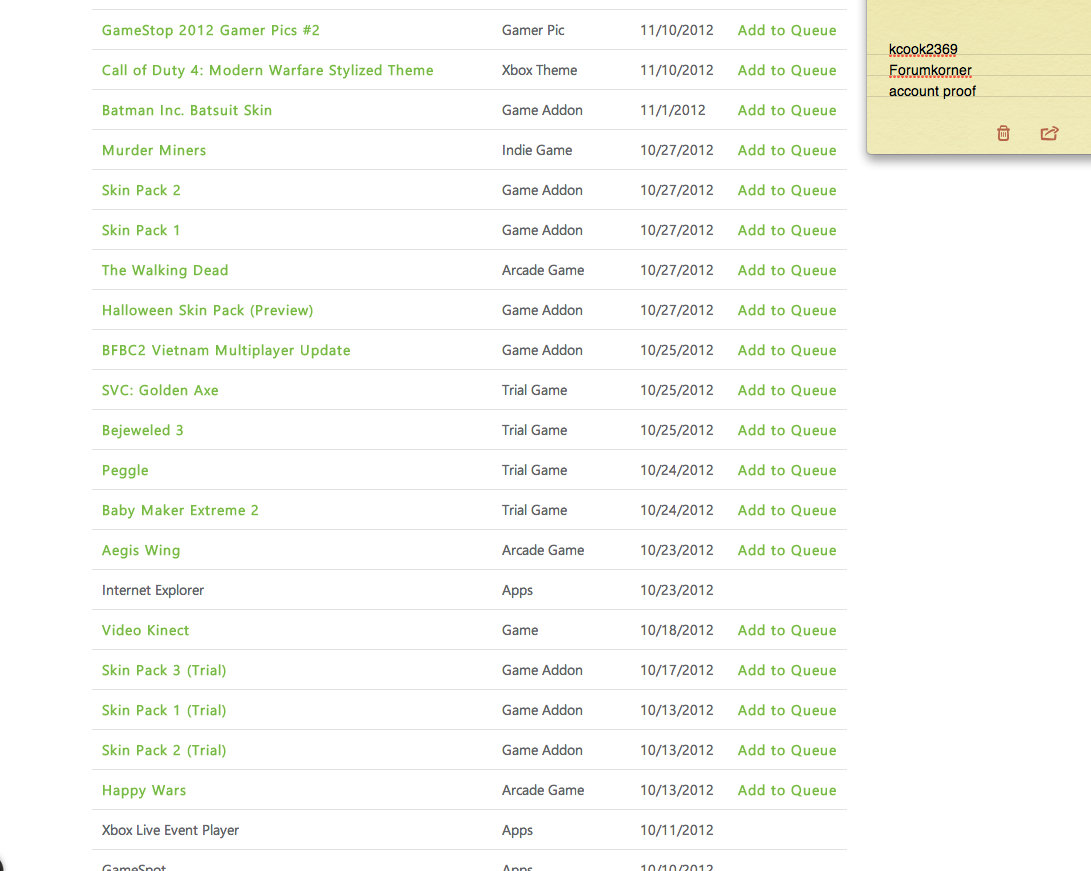Add Happy Wars to queue
Viewport: 1091px width, 871px height.
(787, 790)
